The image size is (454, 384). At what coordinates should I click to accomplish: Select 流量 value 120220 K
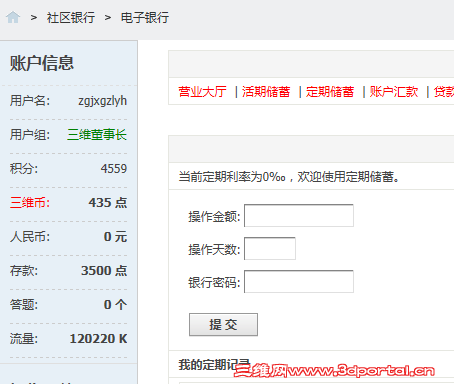coord(98,339)
